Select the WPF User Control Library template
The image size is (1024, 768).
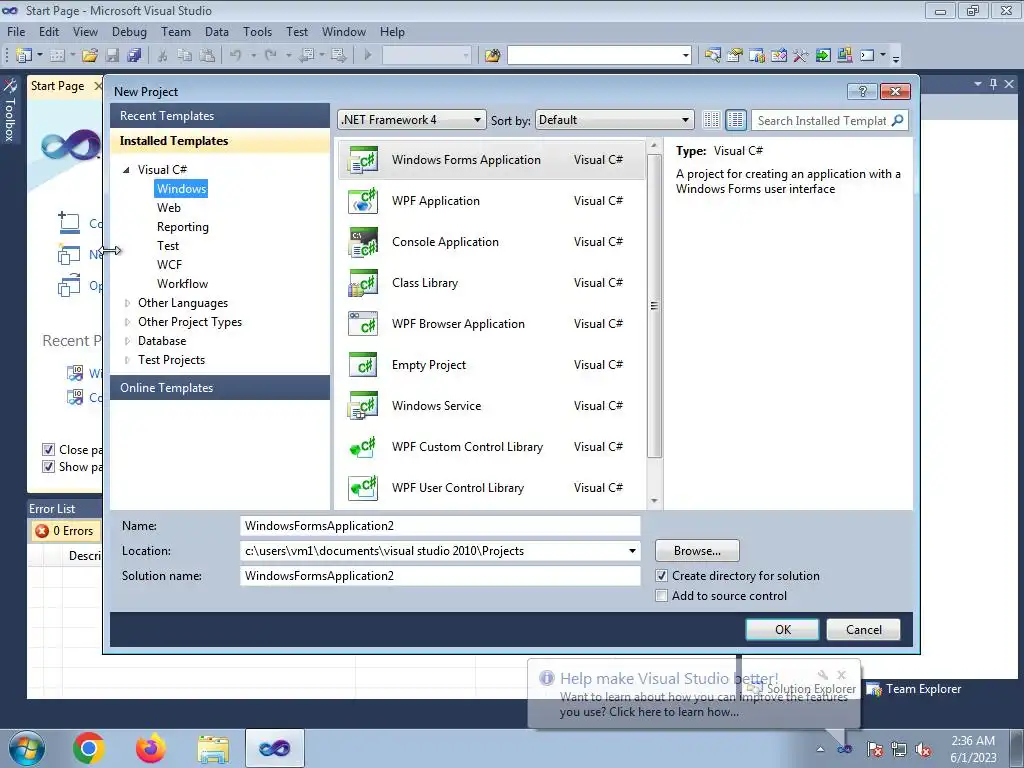[491, 488]
